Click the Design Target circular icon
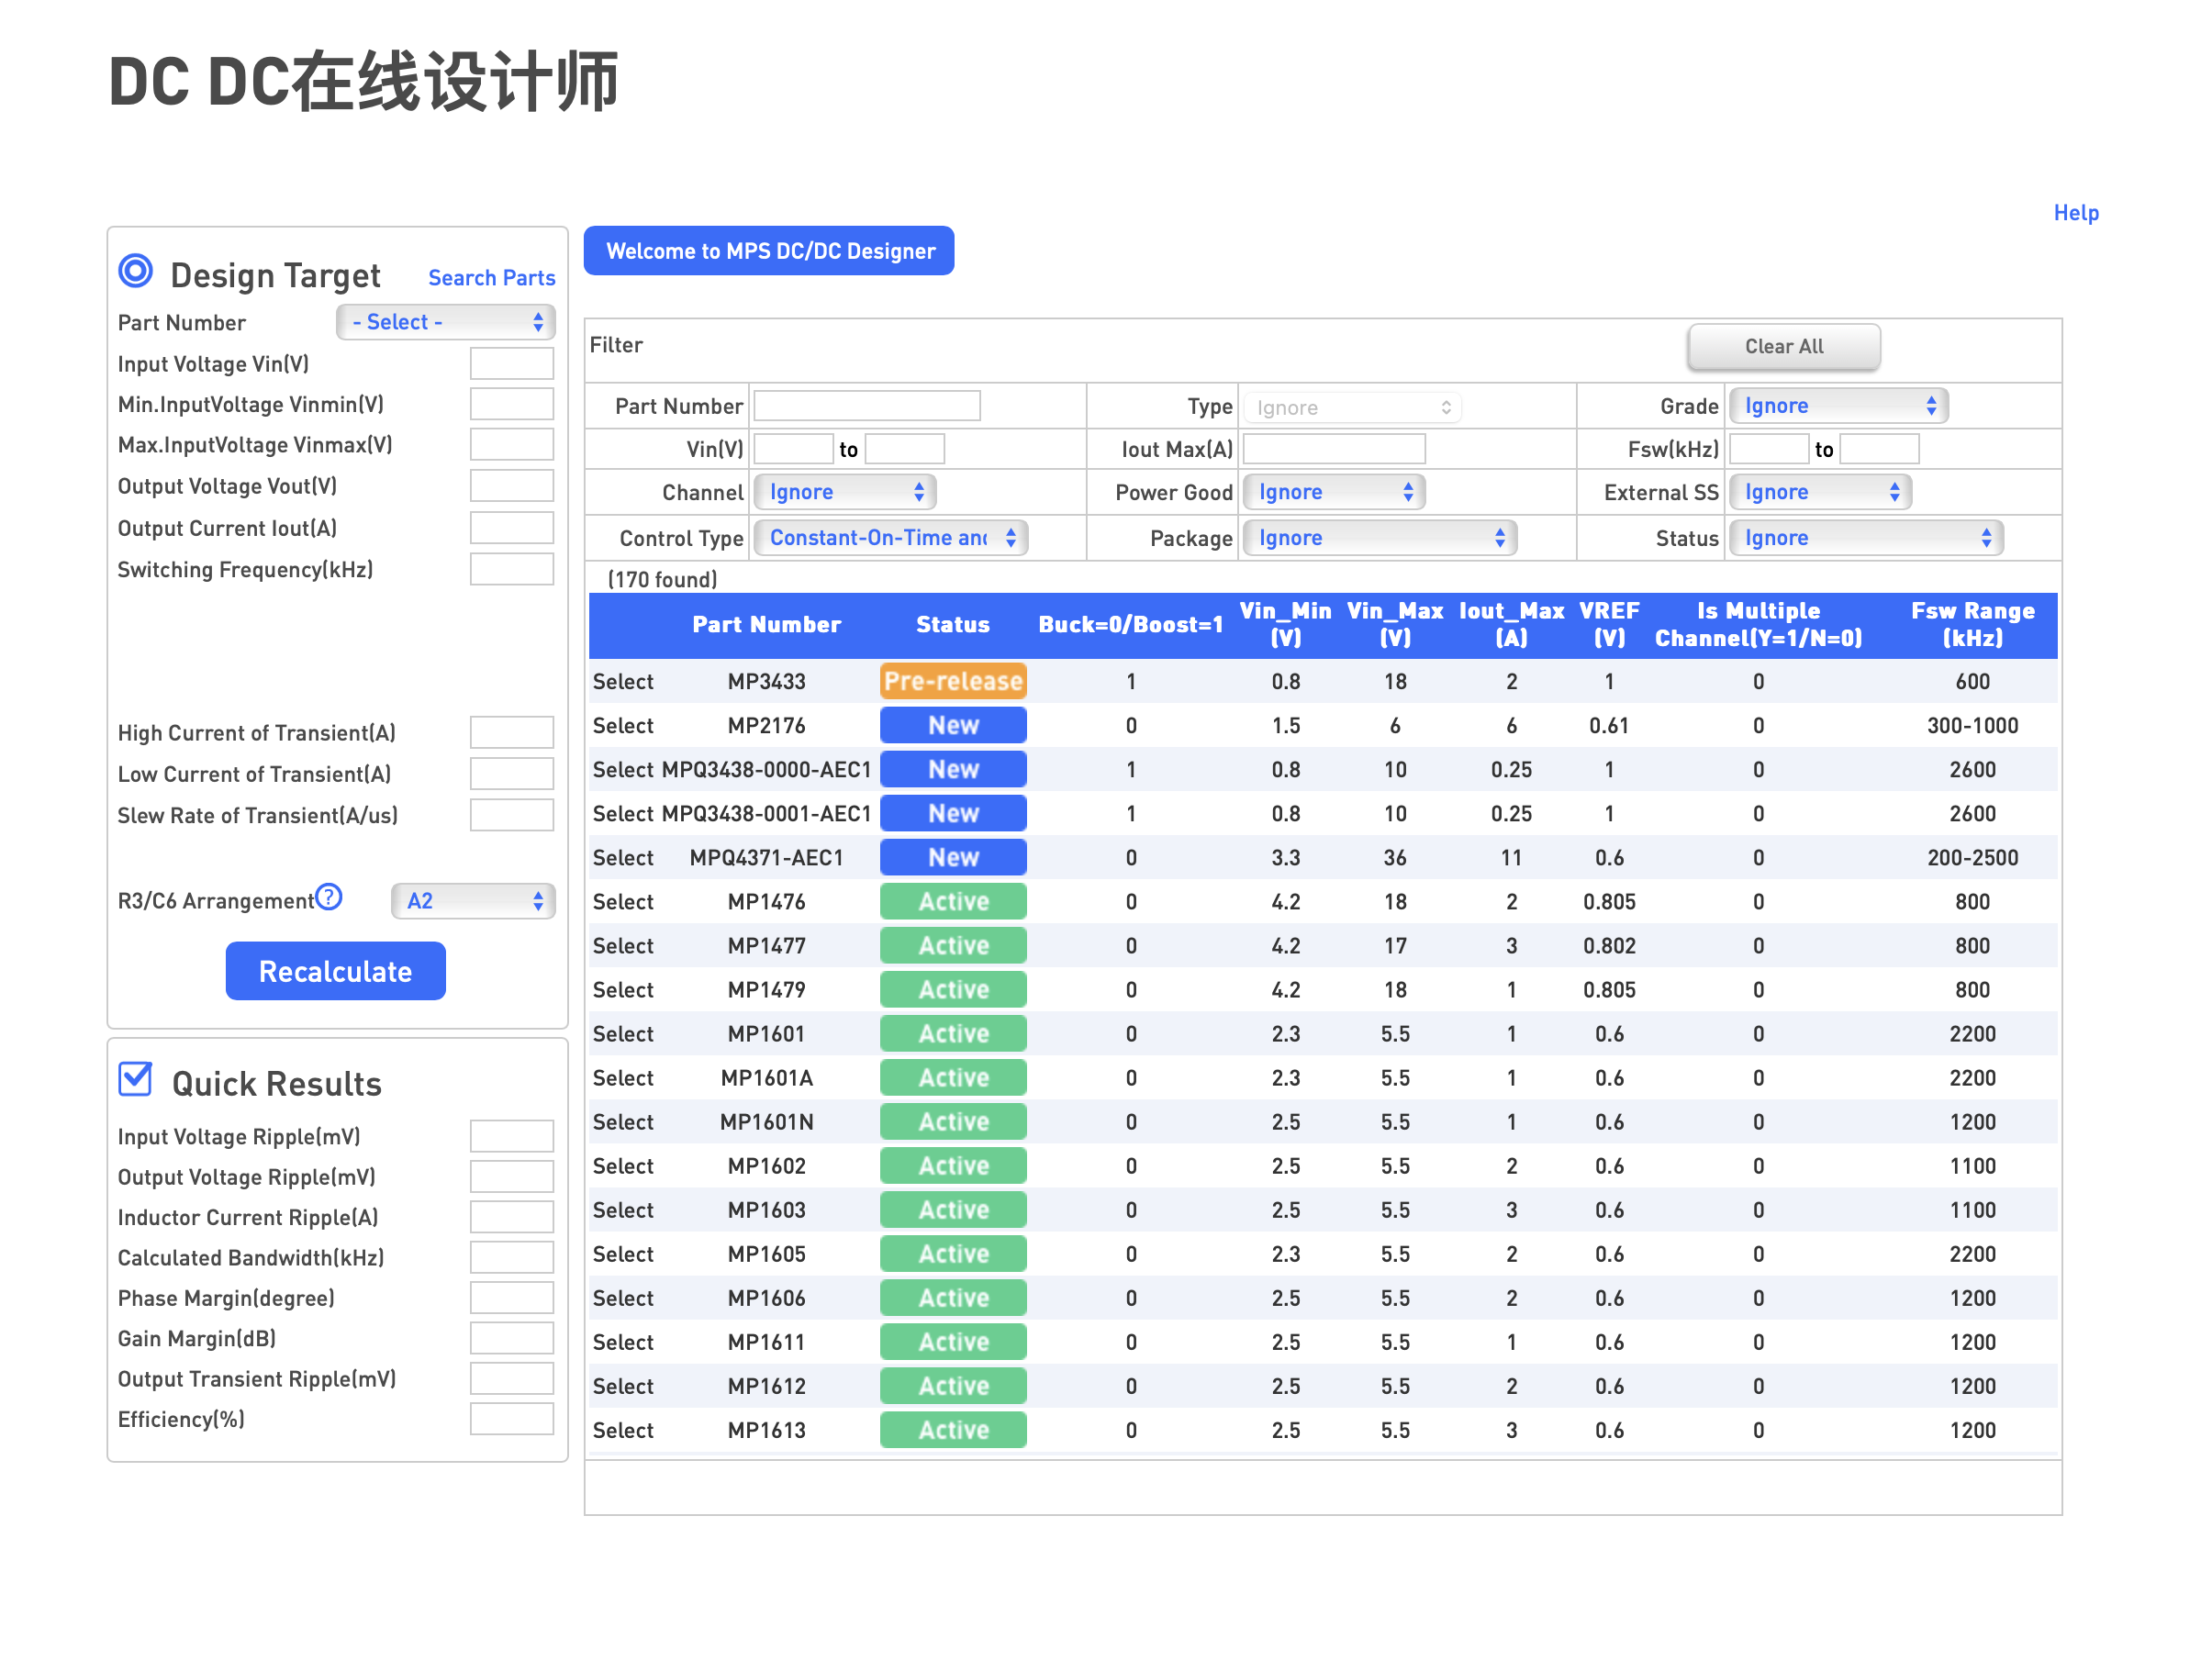 (136, 271)
